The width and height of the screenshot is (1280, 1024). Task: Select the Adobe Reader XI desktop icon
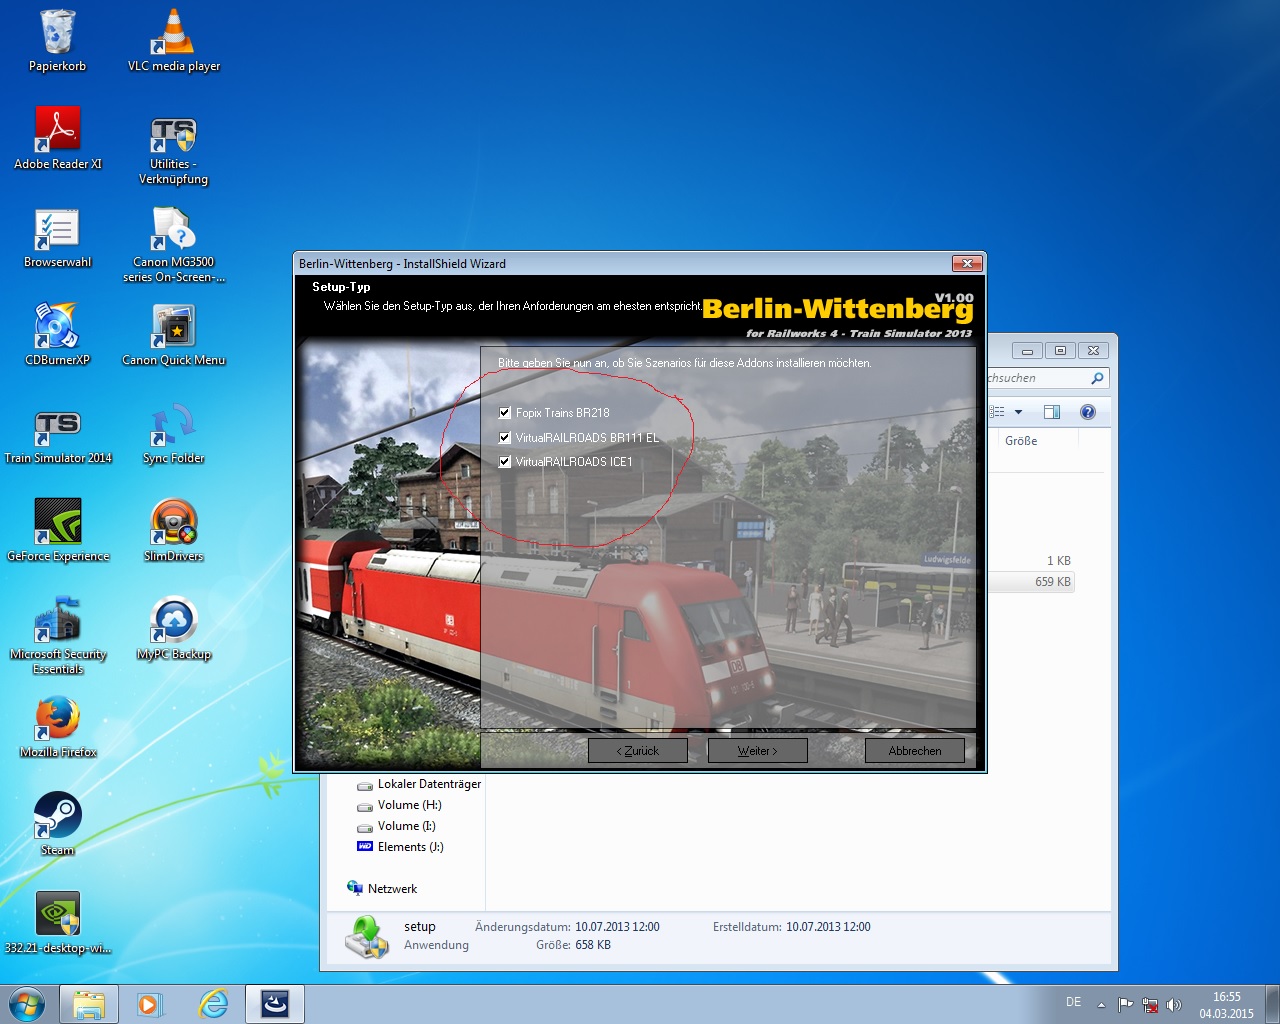(57, 139)
